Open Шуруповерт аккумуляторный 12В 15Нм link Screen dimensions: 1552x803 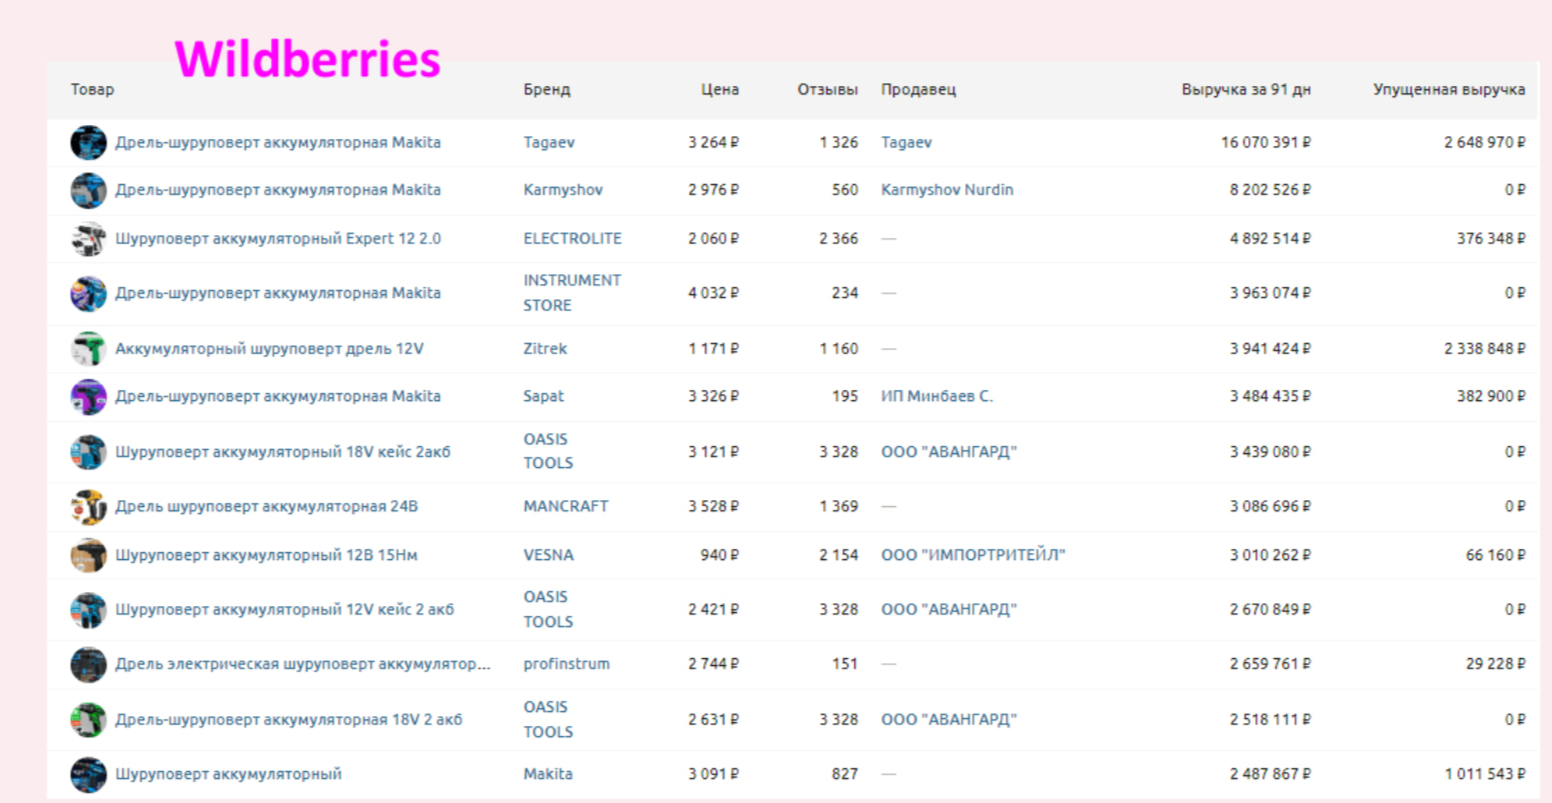coord(266,555)
